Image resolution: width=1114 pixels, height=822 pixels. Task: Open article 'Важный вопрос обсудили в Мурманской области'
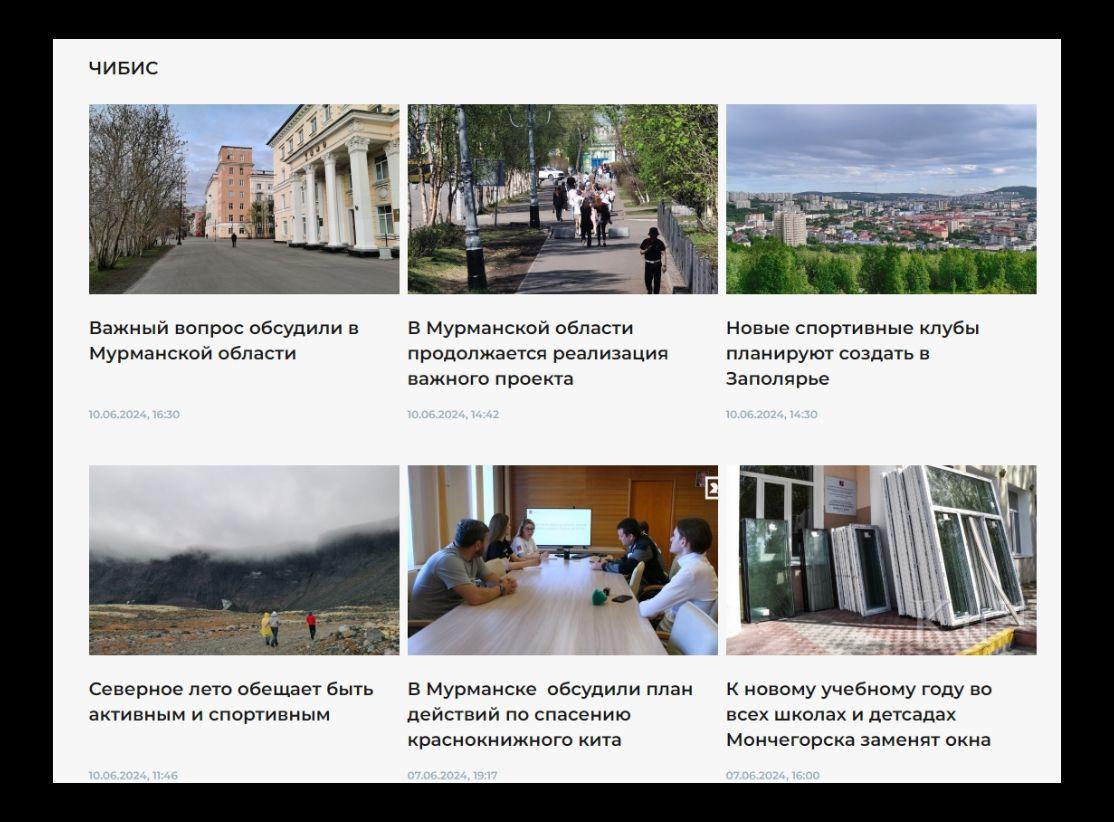tap(224, 340)
